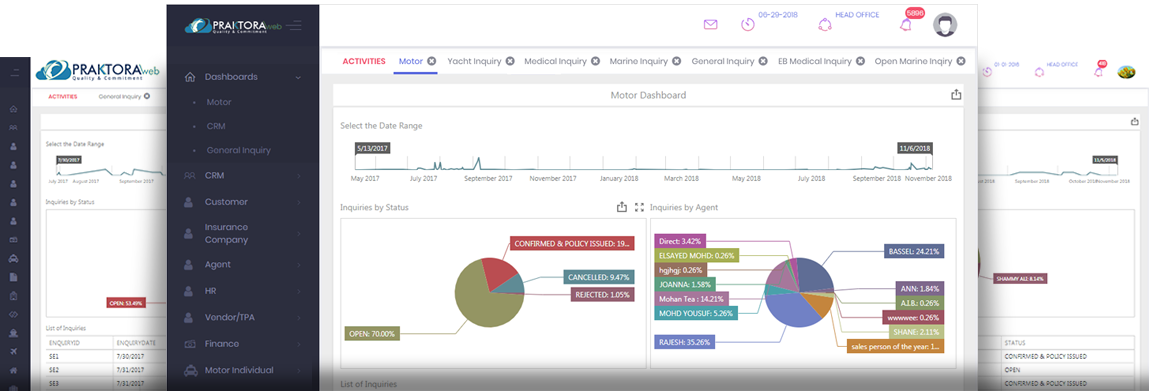Click the Motor Individual car icon
Viewport: 1149px width, 391px height.
[190, 370]
